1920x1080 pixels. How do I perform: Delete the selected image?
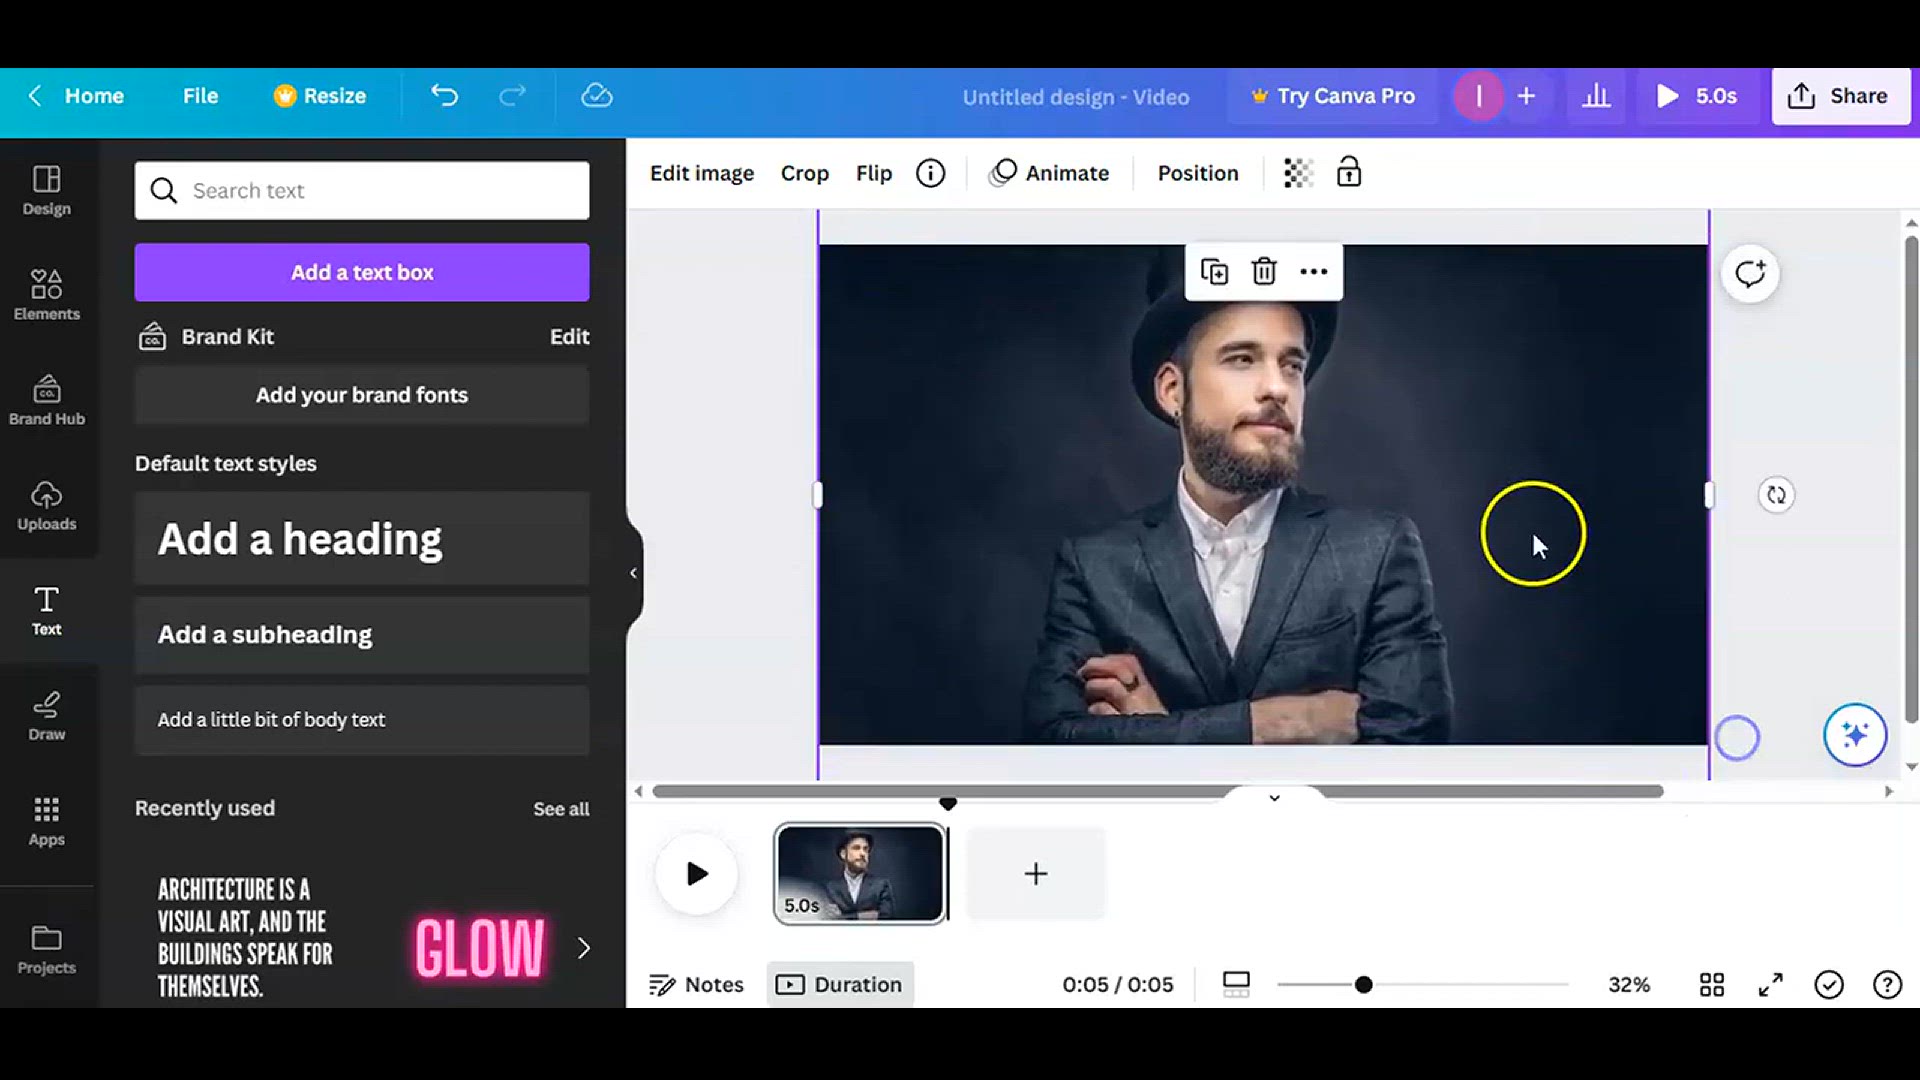(1264, 272)
